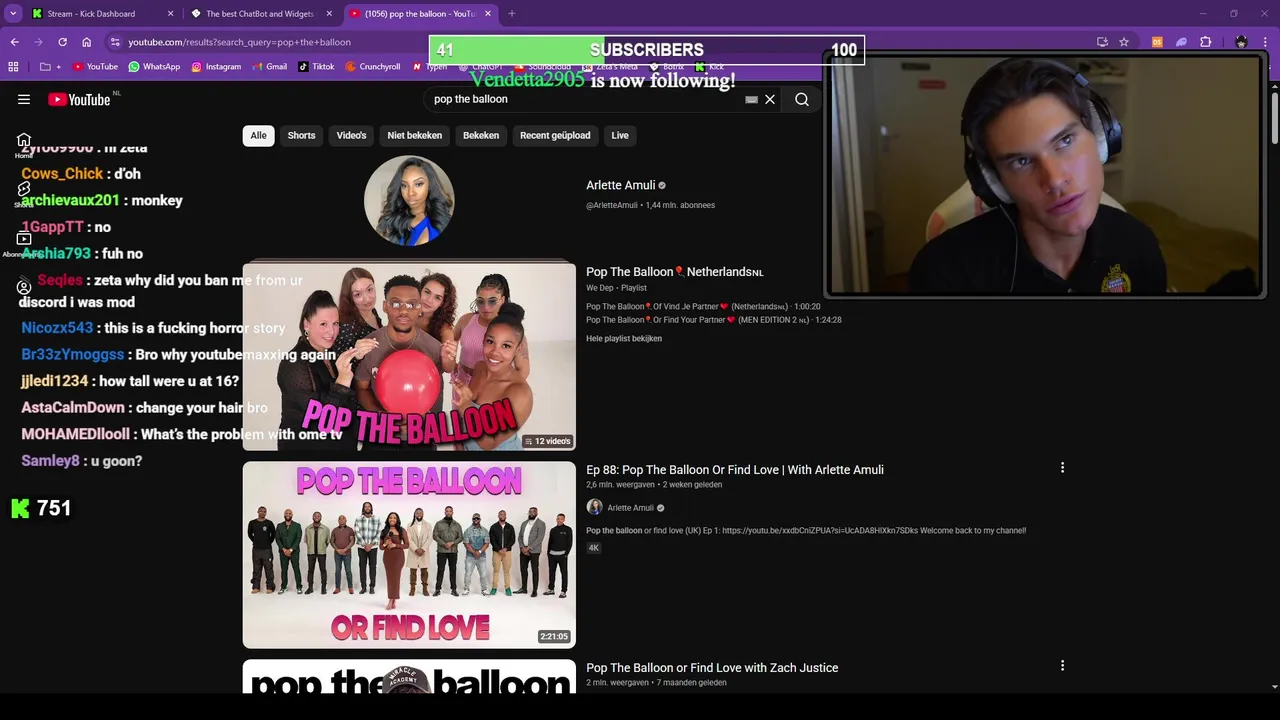Click the install app icon in address bar
1280x720 pixels.
pyautogui.click(x=1102, y=42)
